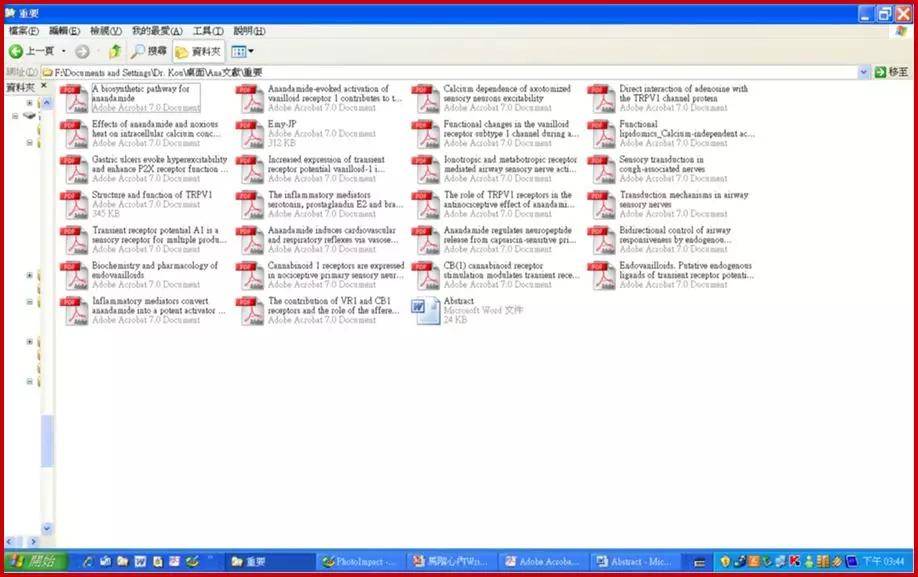The width and height of the screenshot is (918, 577).
Task: Open the File (檔案) menu
Action: click(x=23, y=31)
